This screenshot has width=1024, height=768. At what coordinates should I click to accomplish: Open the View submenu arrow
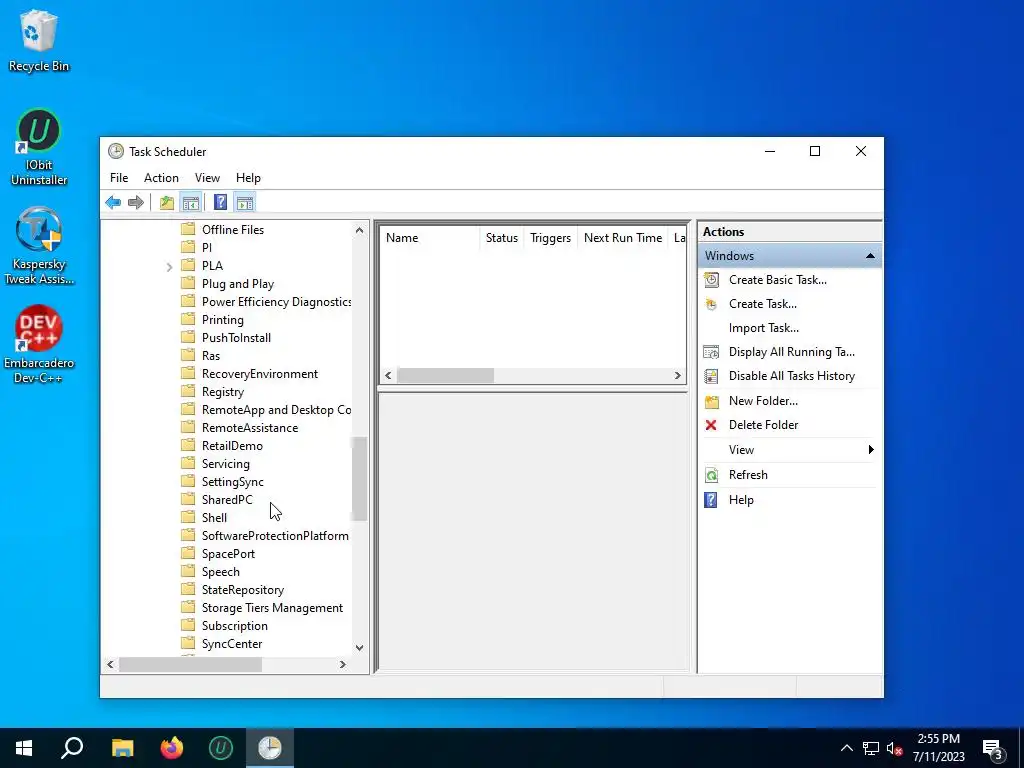pyautogui.click(x=871, y=449)
